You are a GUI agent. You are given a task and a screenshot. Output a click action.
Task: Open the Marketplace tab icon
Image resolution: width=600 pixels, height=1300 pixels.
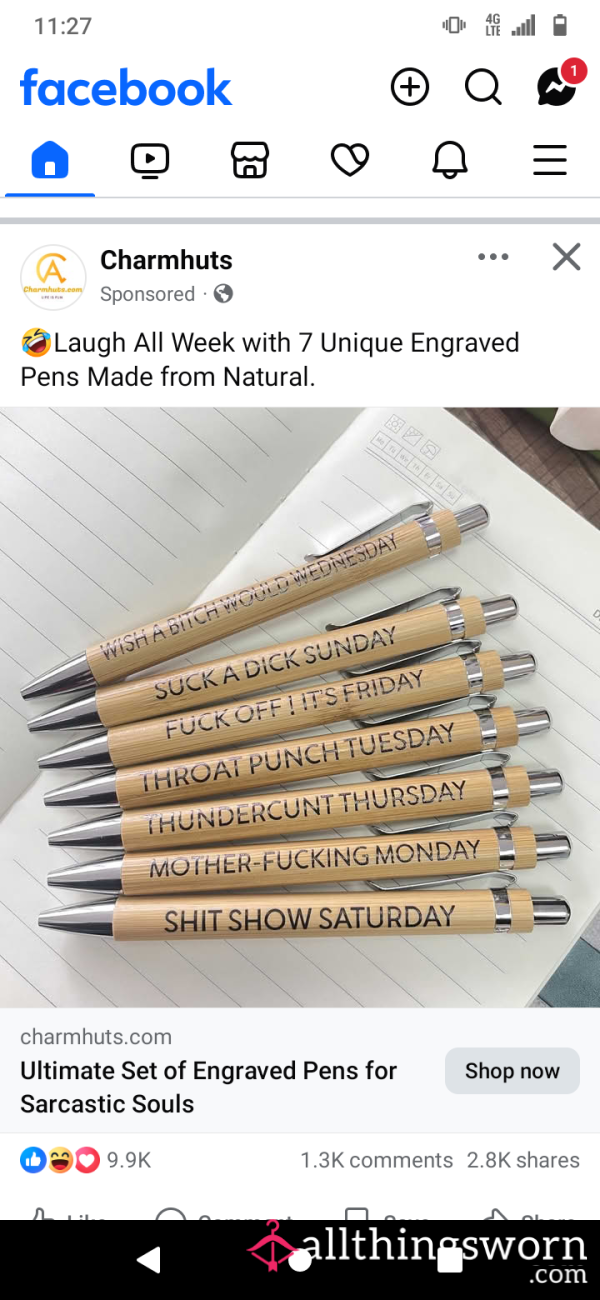click(250, 160)
